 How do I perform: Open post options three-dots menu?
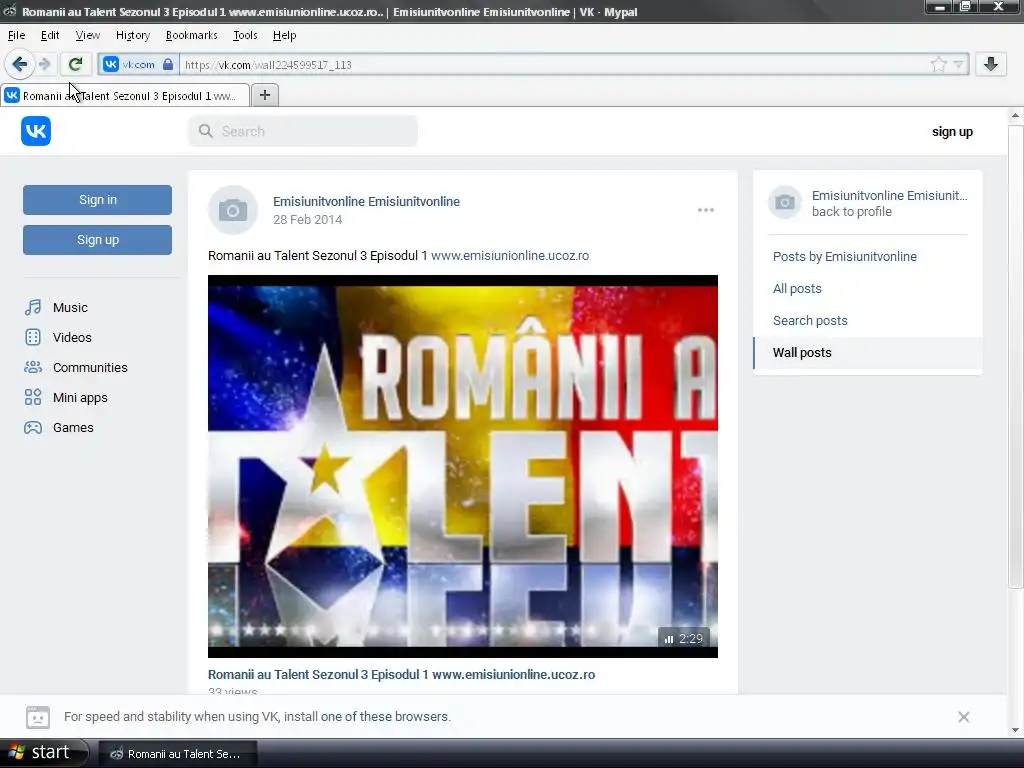point(705,210)
